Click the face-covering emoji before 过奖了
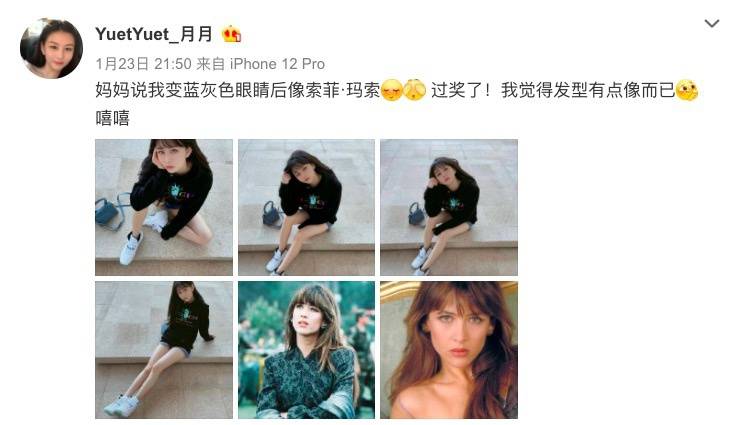Screen dimensions: 739x425 pos(415,90)
